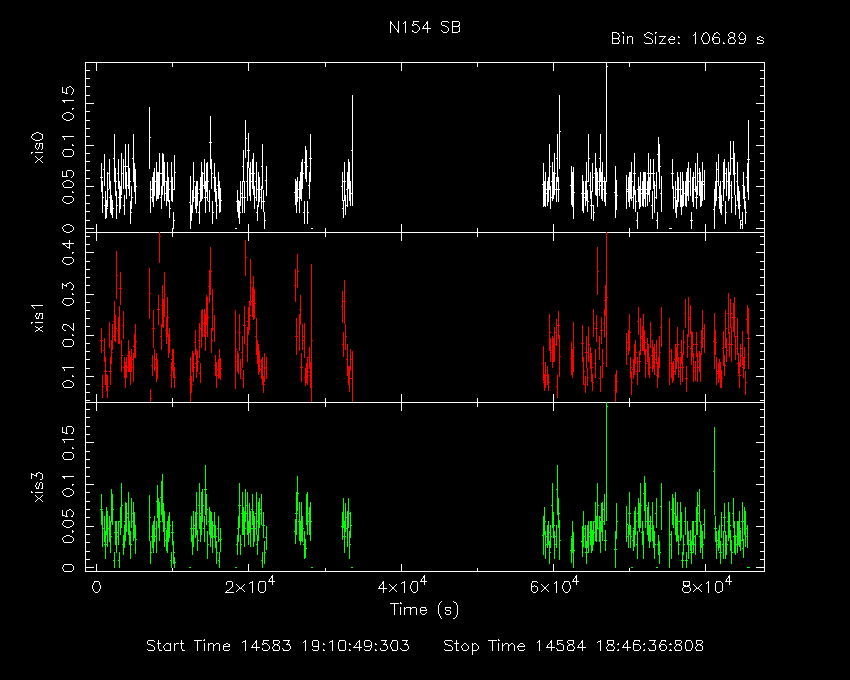The width and height of the screenshot is (850, 680).
Task: Click the 0.4 tick label on the xis1 axis
Action: [x=68, y=253]
